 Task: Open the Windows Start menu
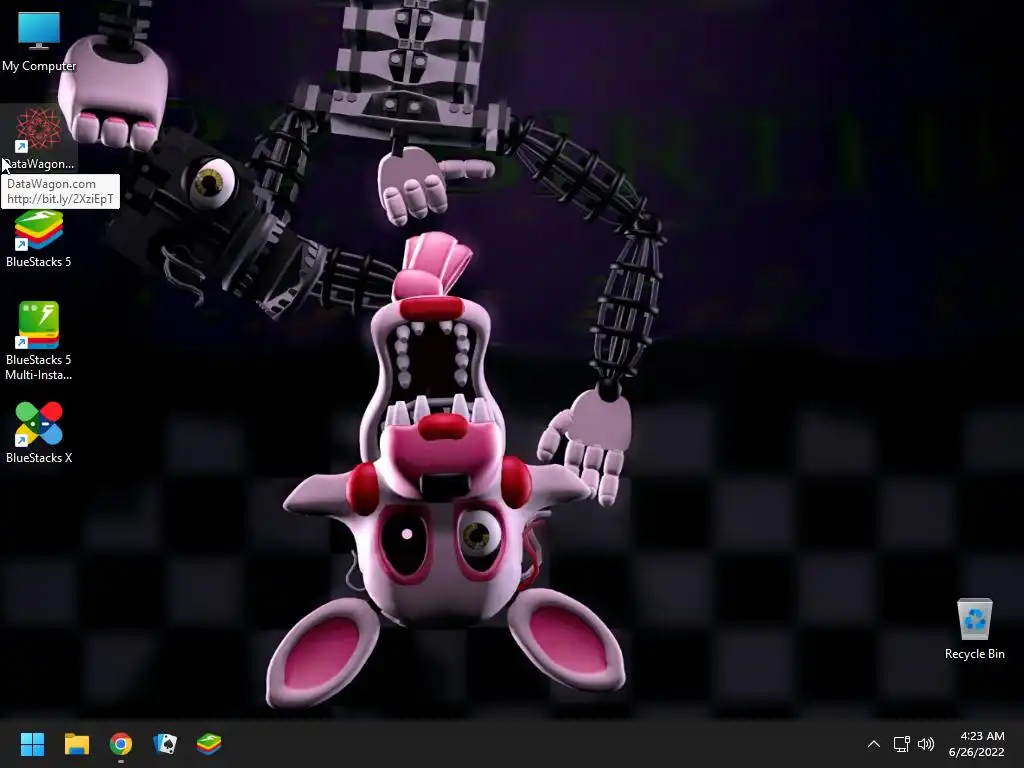click(32, 744)
